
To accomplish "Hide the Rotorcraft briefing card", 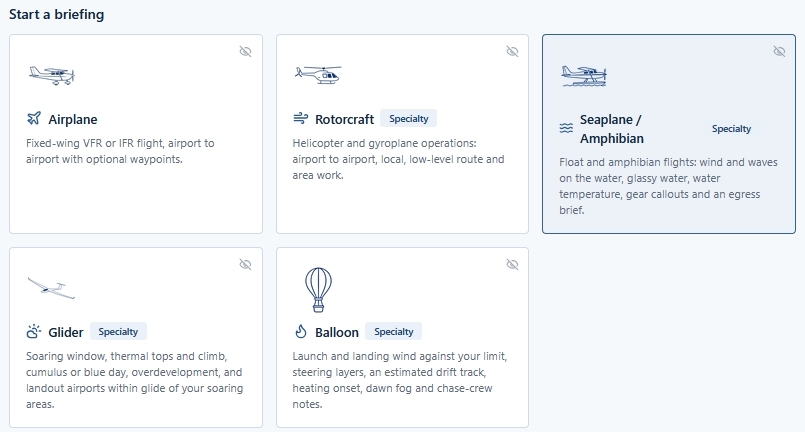I will 512,51.
